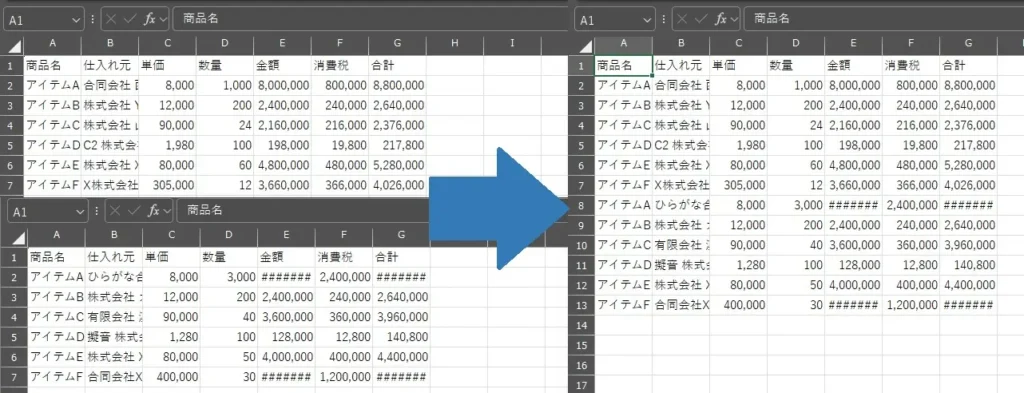
Task: Click the 合計 header cell in right workbook
Action: 968,66
